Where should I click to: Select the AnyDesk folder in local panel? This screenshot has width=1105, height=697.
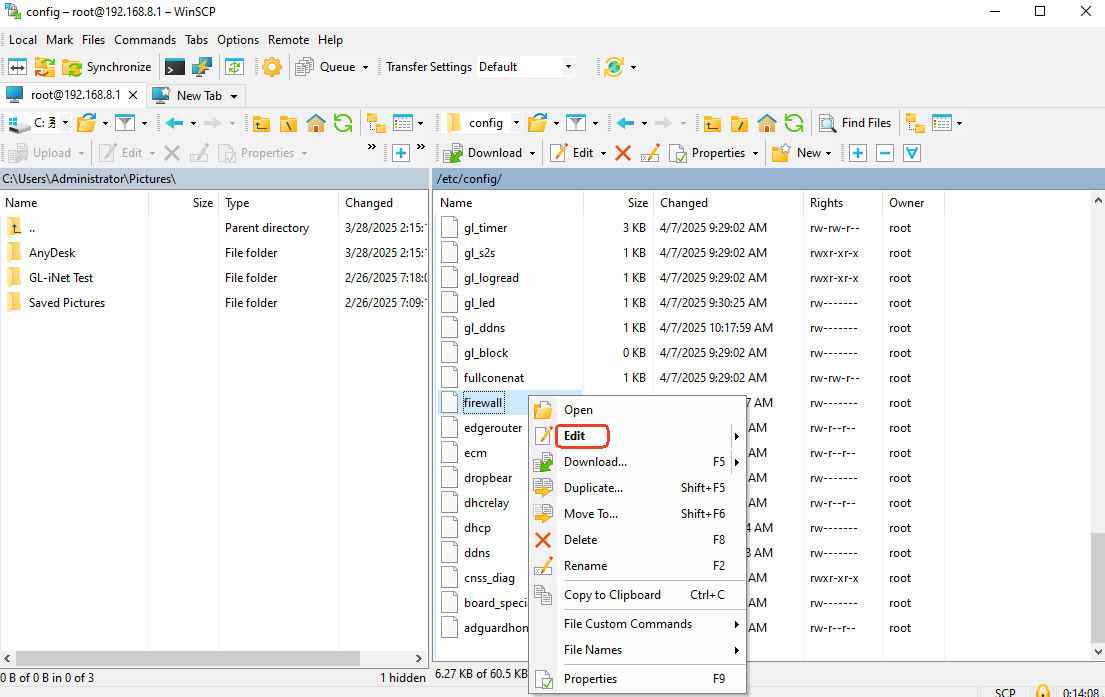tap(51, 253)
